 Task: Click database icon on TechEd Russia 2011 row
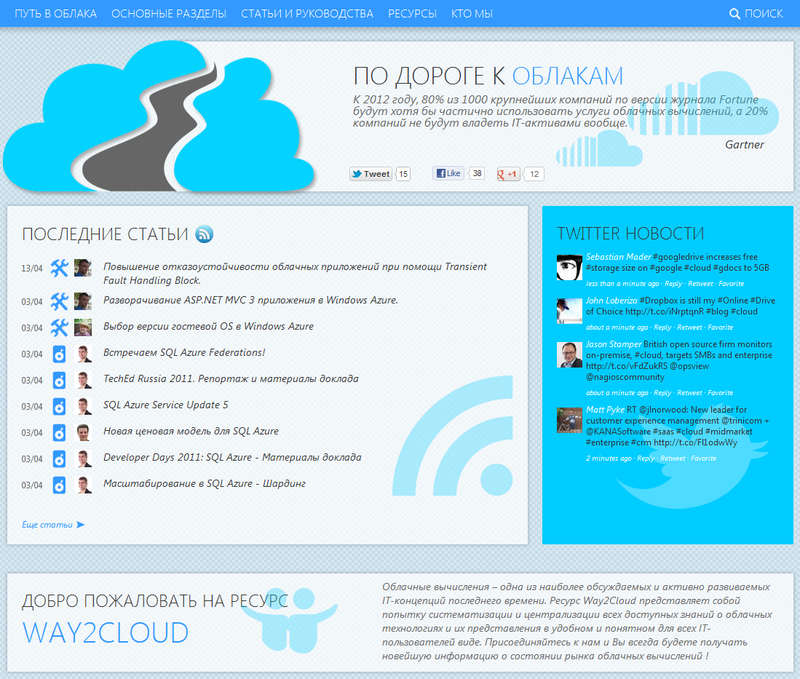[x=59, y=380]
